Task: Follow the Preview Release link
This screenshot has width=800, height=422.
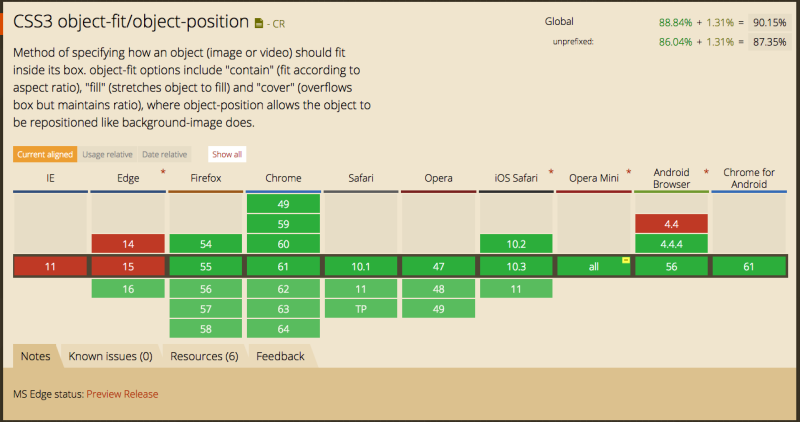Action: coord(122,394)
